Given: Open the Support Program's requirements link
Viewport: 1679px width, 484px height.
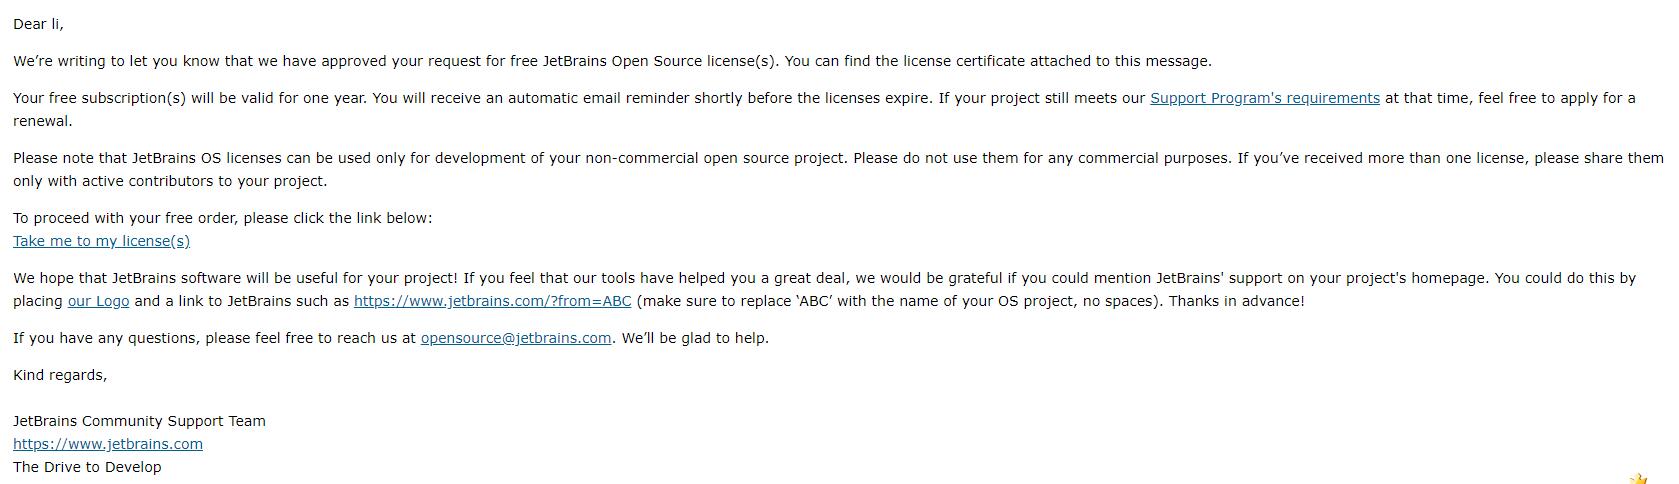Looking at the screenshot, I should [1264, 98].
